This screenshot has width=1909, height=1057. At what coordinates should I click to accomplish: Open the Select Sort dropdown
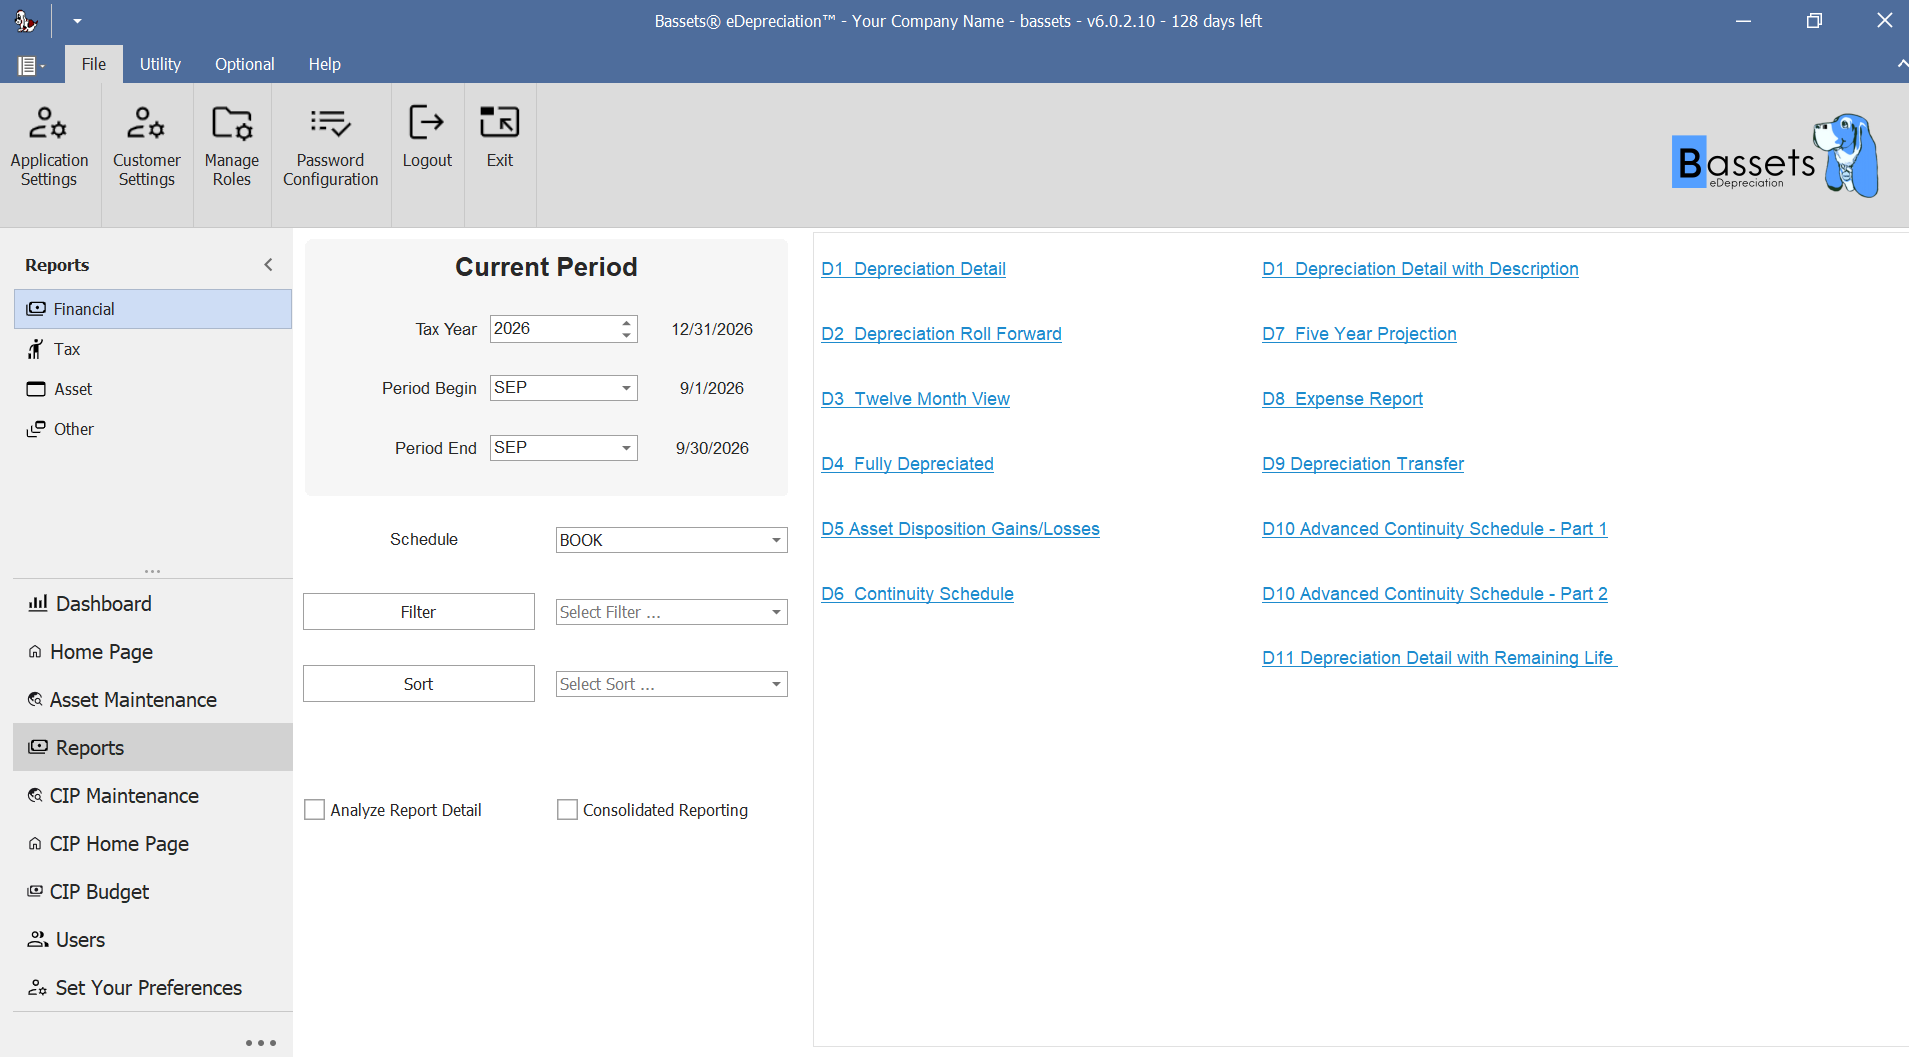776,684
